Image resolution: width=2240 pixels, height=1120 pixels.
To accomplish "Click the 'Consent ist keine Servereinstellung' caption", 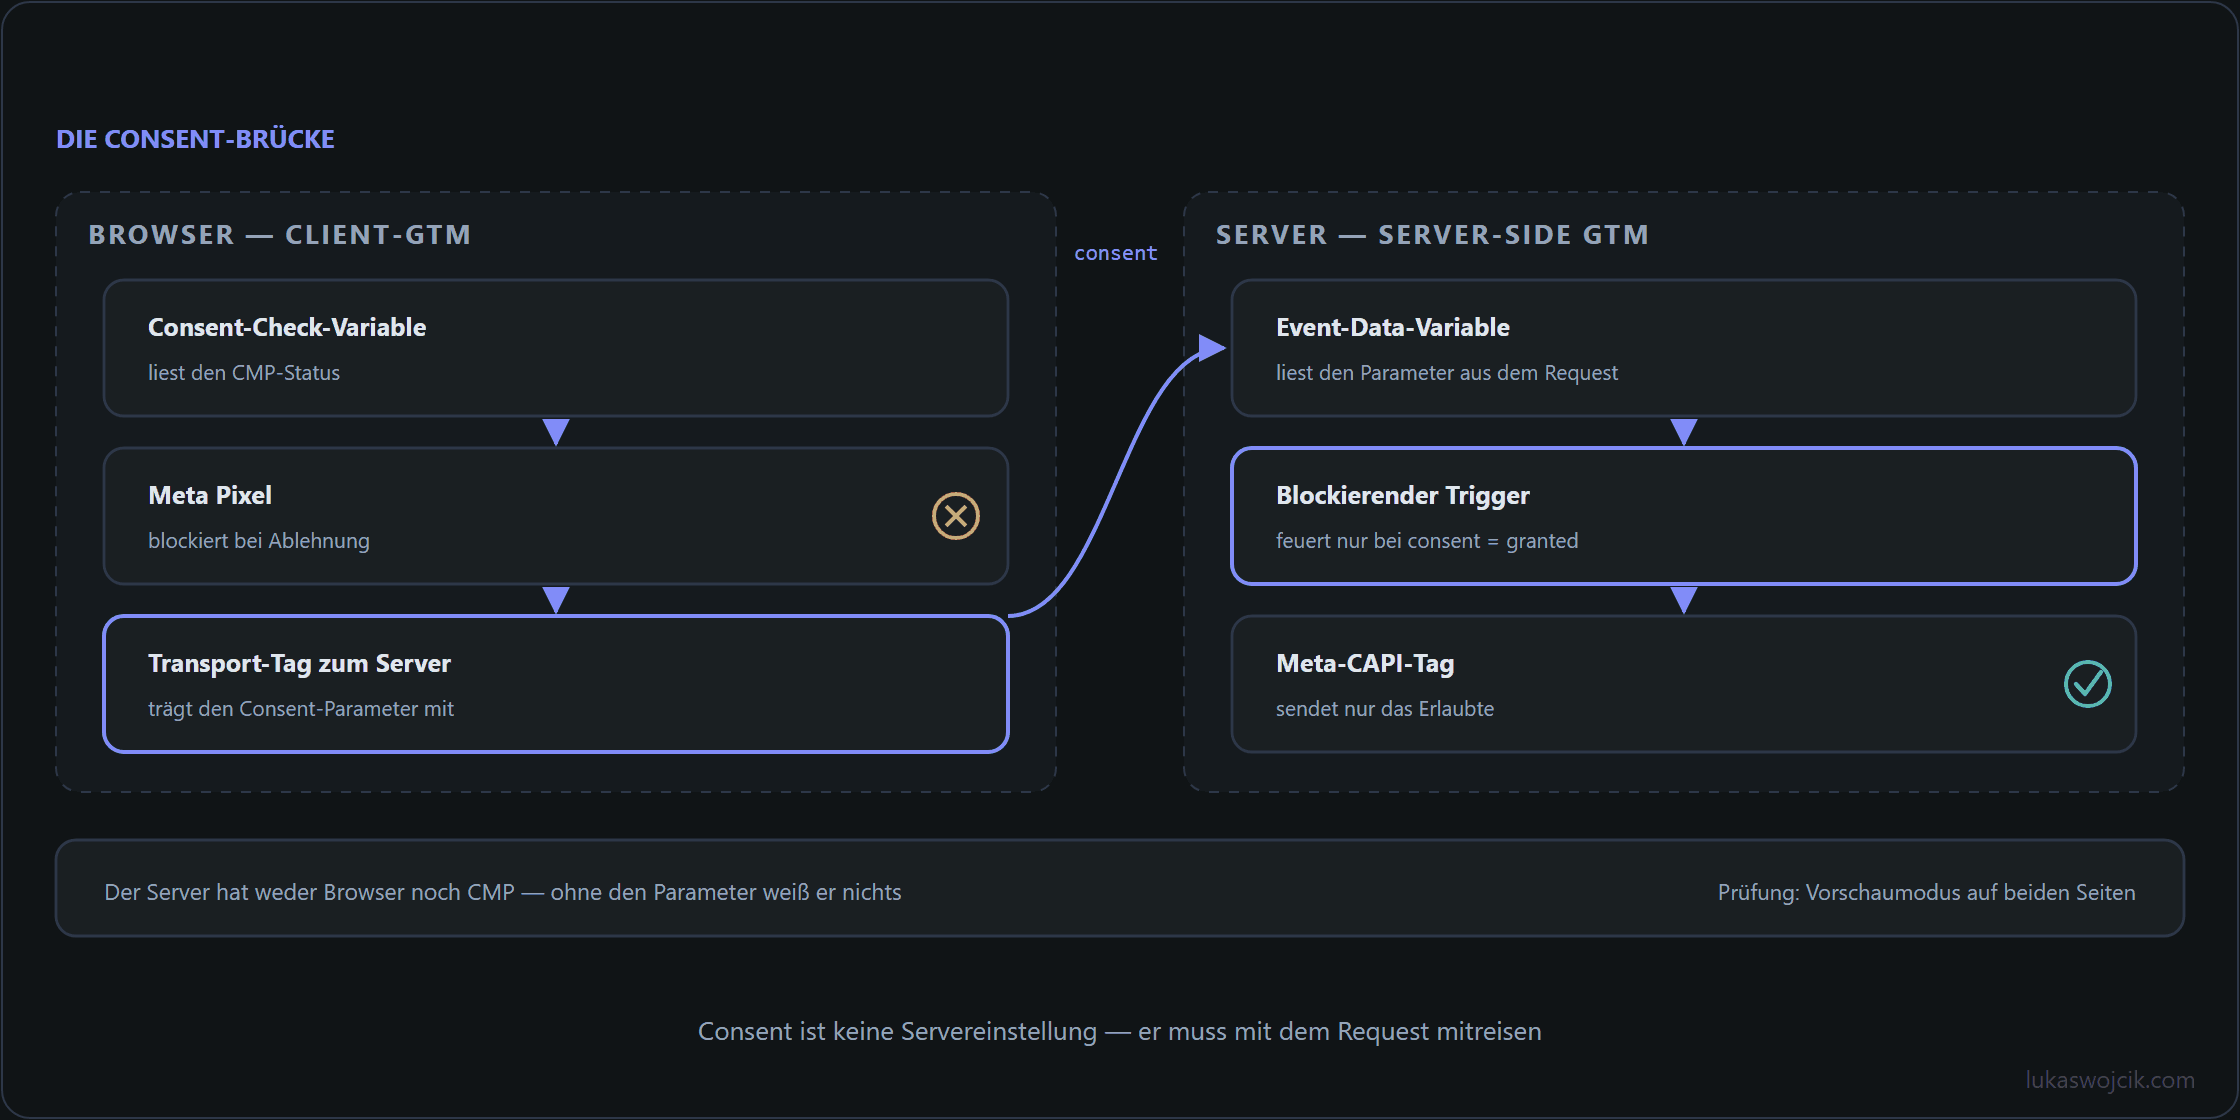I will (1120, 1031).
